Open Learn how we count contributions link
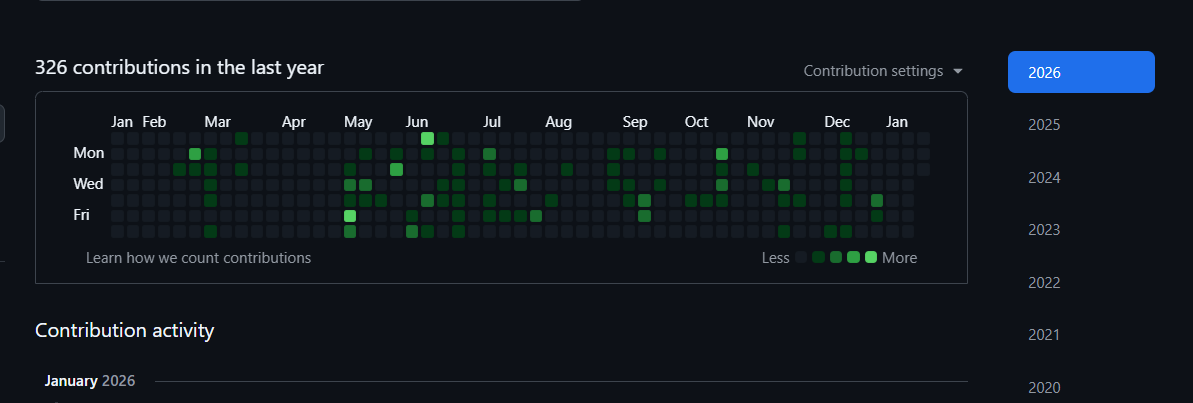Viewport: 1193px width, 403px height. [199, 258]
